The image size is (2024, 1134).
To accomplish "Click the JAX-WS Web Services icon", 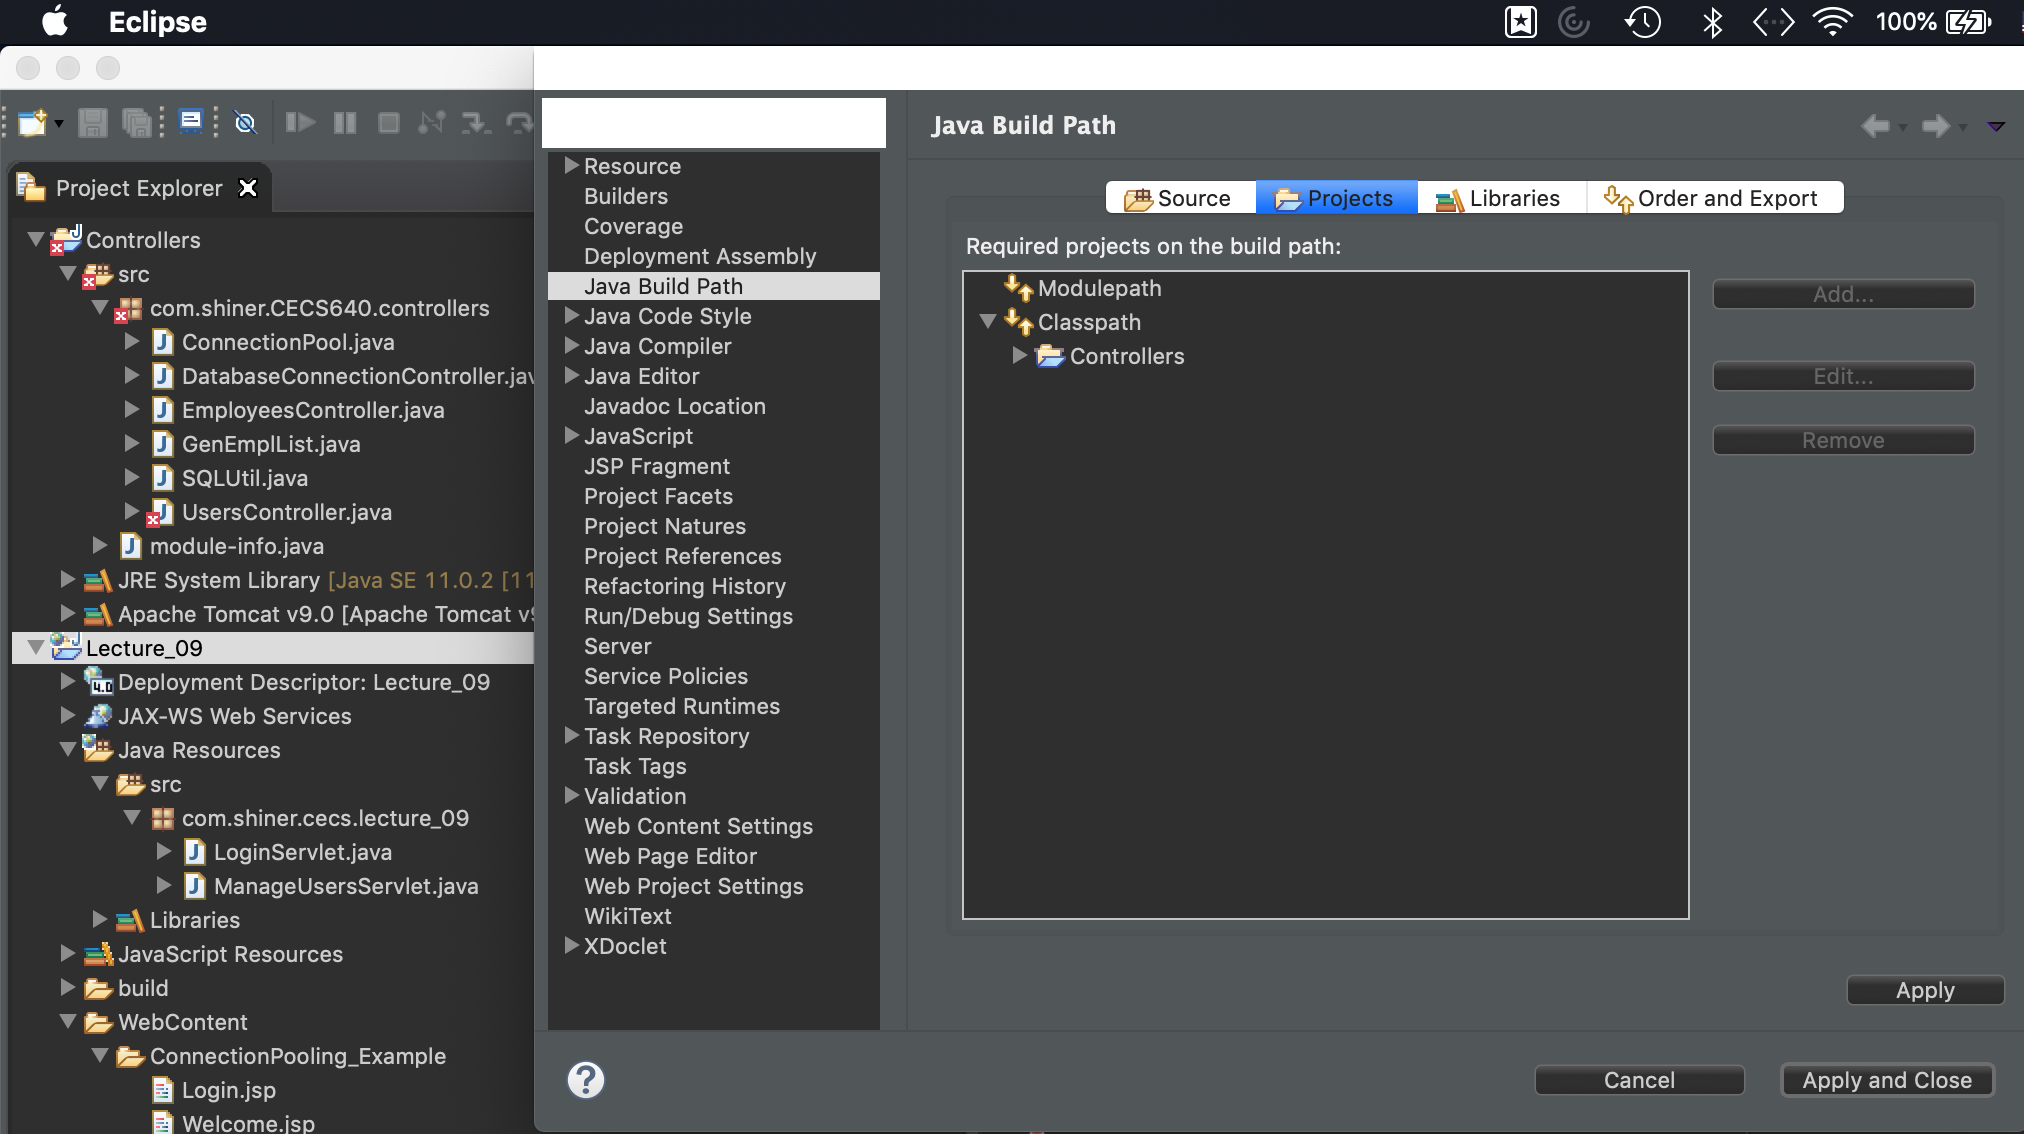I will [x=98, y=716].
